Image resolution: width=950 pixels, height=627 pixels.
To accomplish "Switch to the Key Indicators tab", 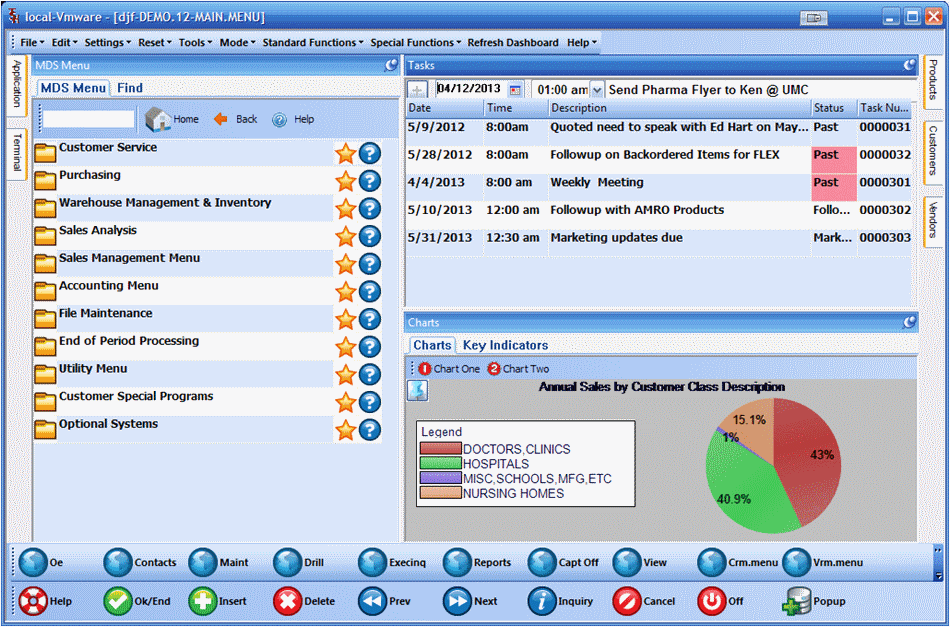I will [x=505, y=345].
